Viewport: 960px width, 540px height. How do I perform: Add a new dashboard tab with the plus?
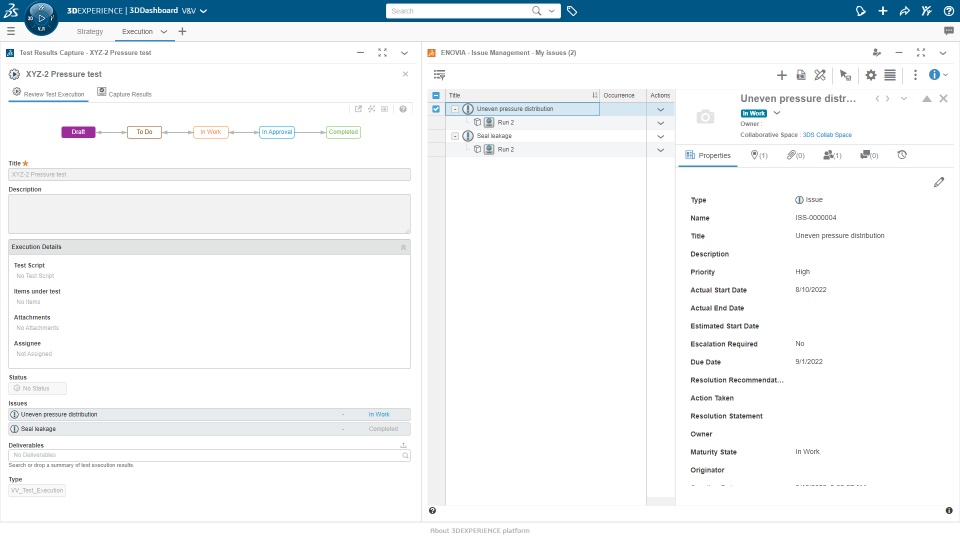tap(182, 32)
